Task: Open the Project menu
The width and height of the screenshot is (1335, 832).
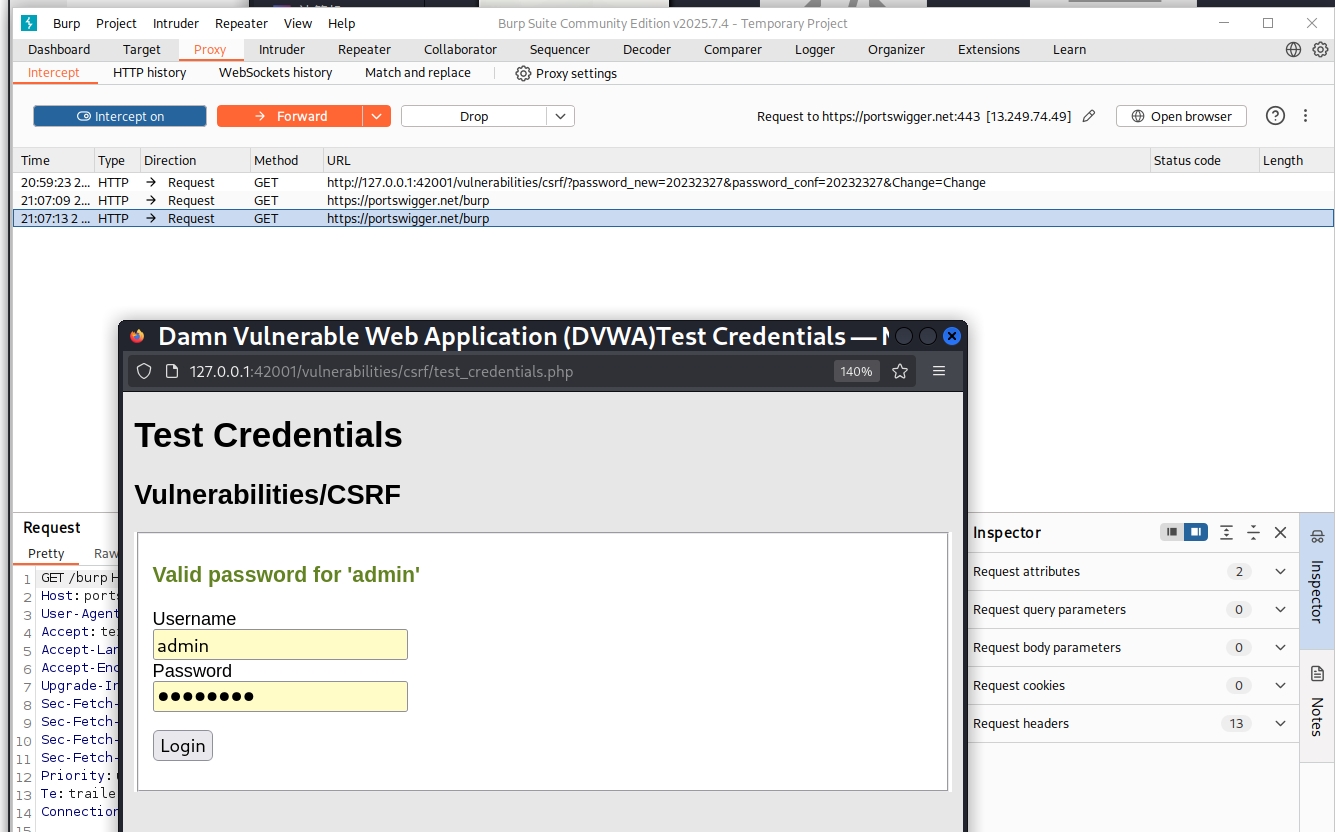Action: tap(117, 23)
